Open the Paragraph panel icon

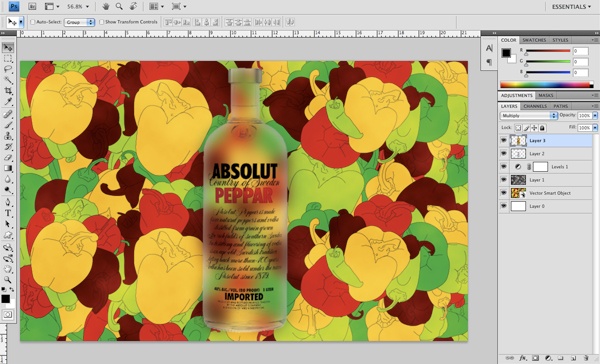[x=489, y=61]
